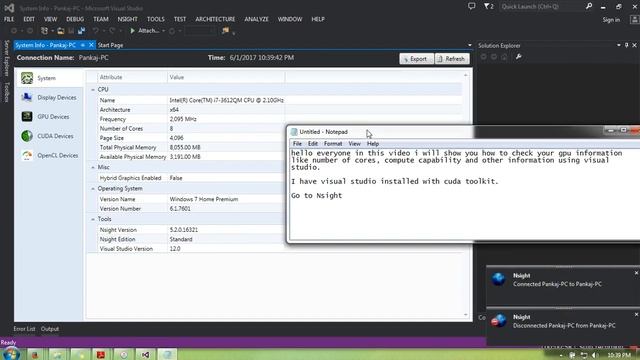
Task: Click Solution Explorer properties wrench icon
Action: pos(518,57)
